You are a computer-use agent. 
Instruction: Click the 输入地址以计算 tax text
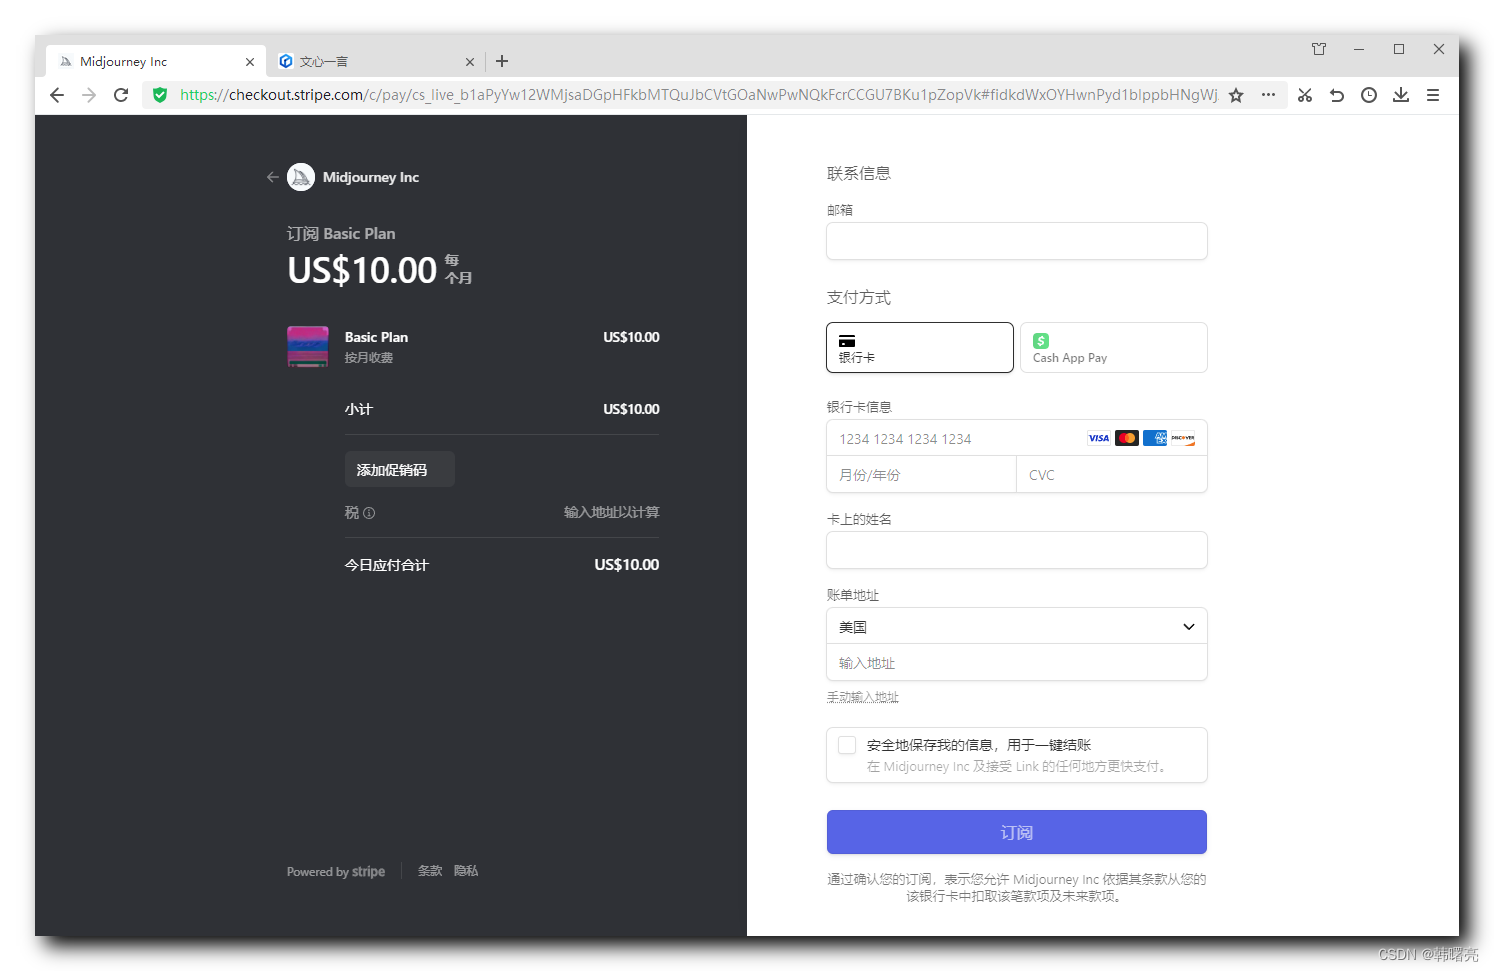612,512
